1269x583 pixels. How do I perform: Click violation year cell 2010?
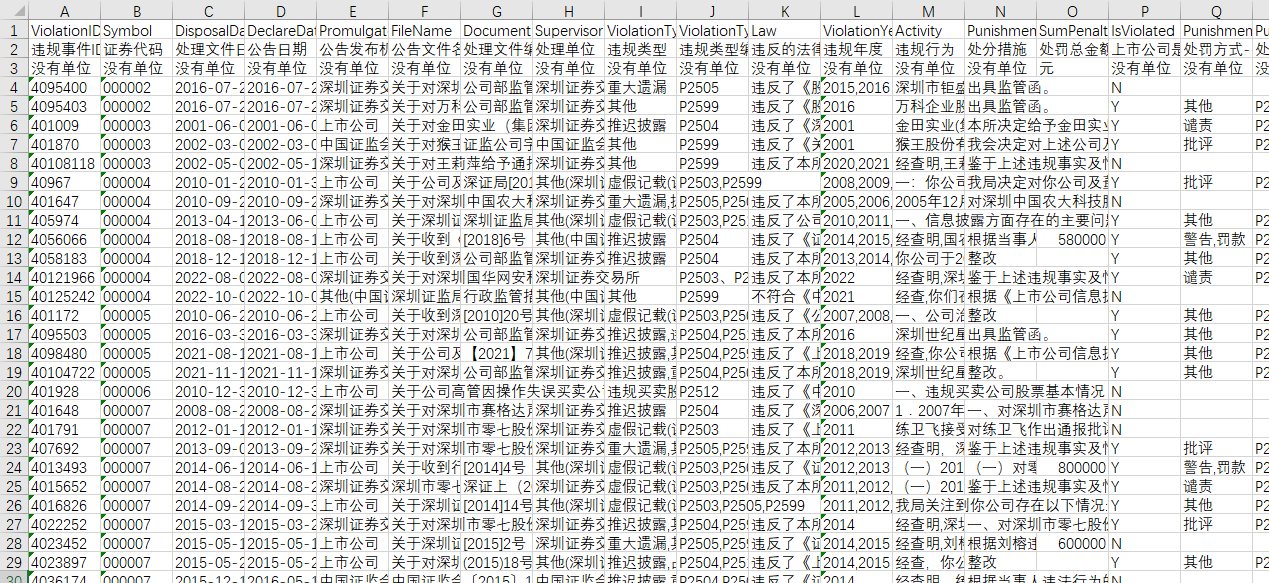click(856, 392)
